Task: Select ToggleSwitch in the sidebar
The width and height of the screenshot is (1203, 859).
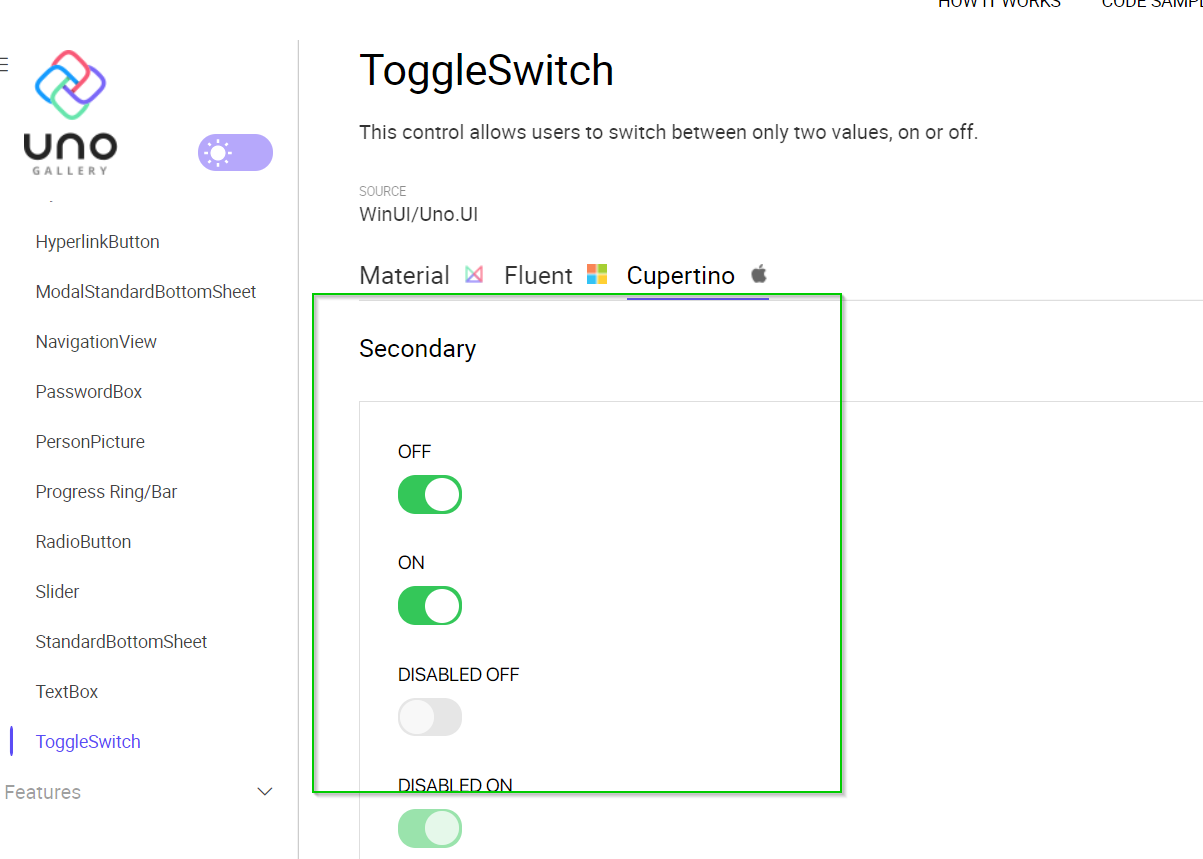Action: [x=88, y=741]
